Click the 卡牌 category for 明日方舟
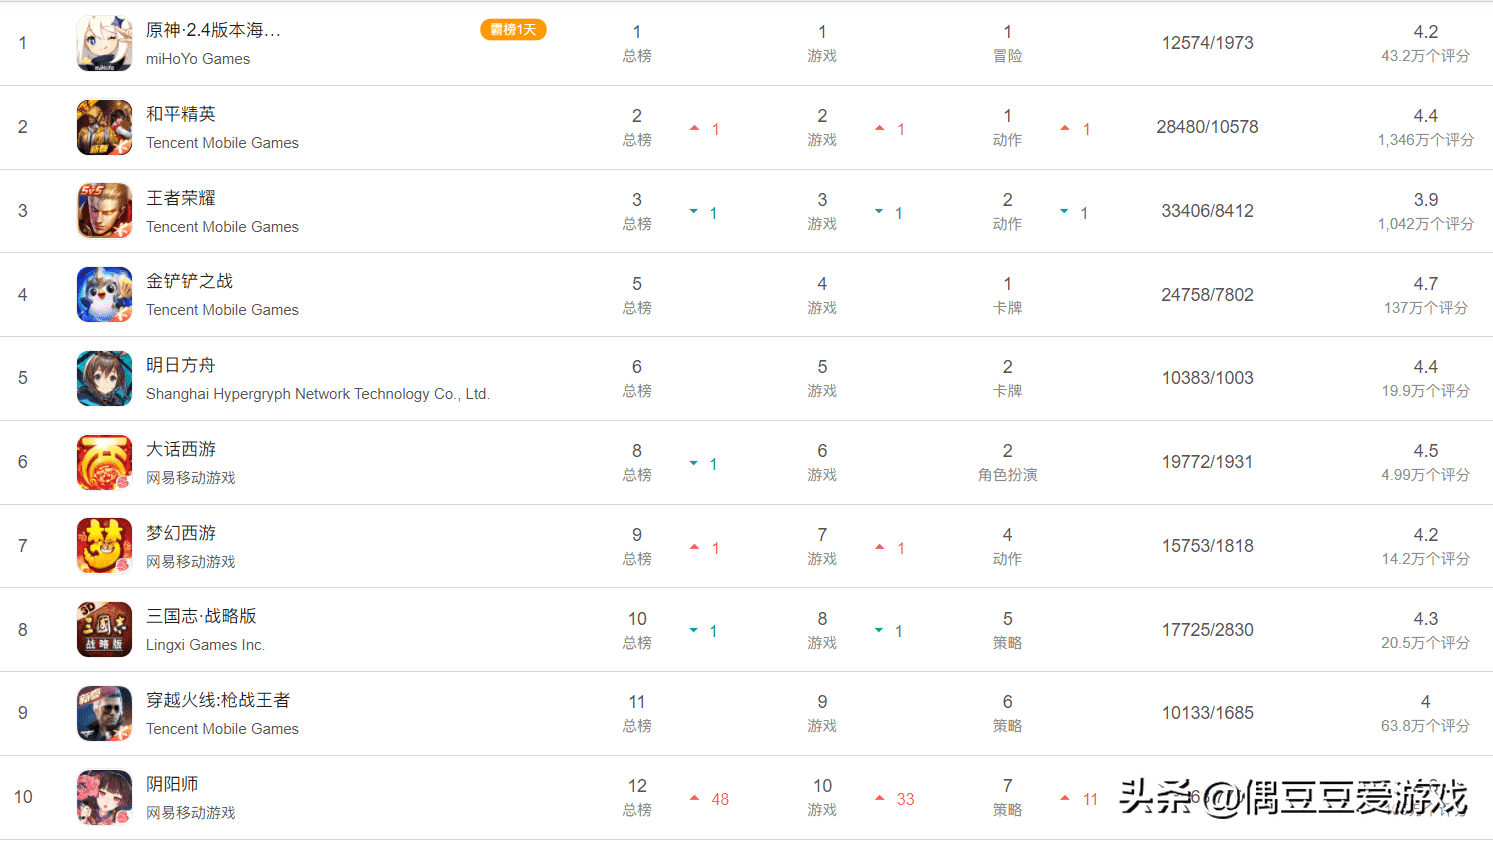Image resolution: width=1493 pixels, height=841 pixels. [x=1007, y=391]
